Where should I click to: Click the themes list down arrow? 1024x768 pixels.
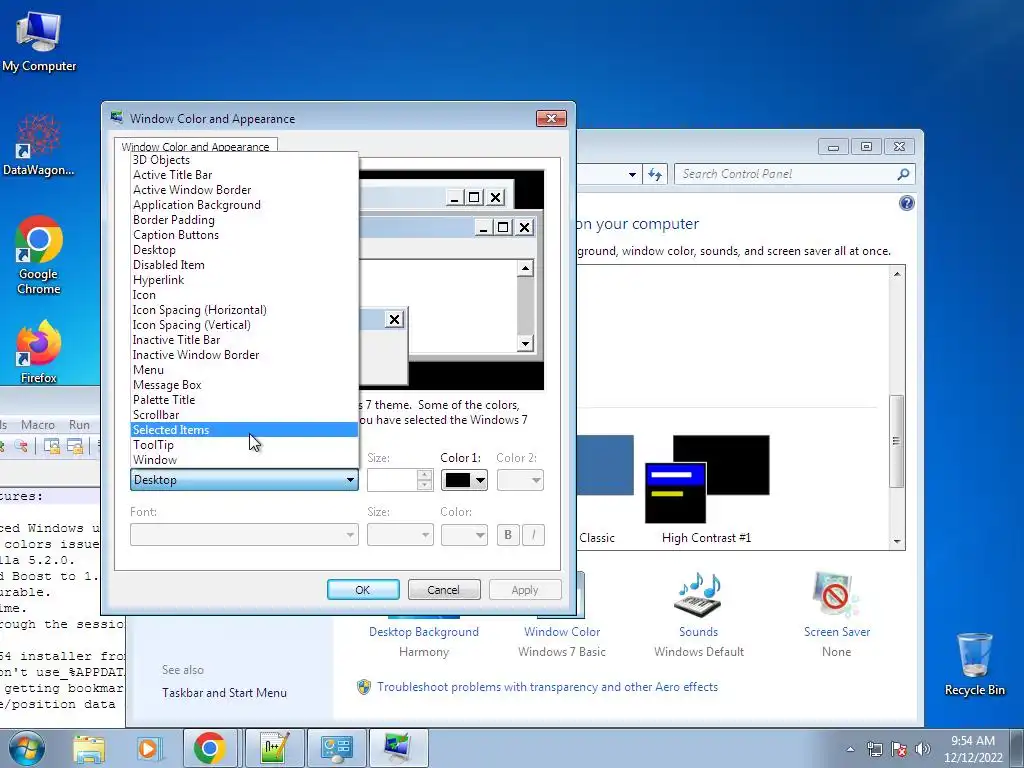[x=897, y=541]
